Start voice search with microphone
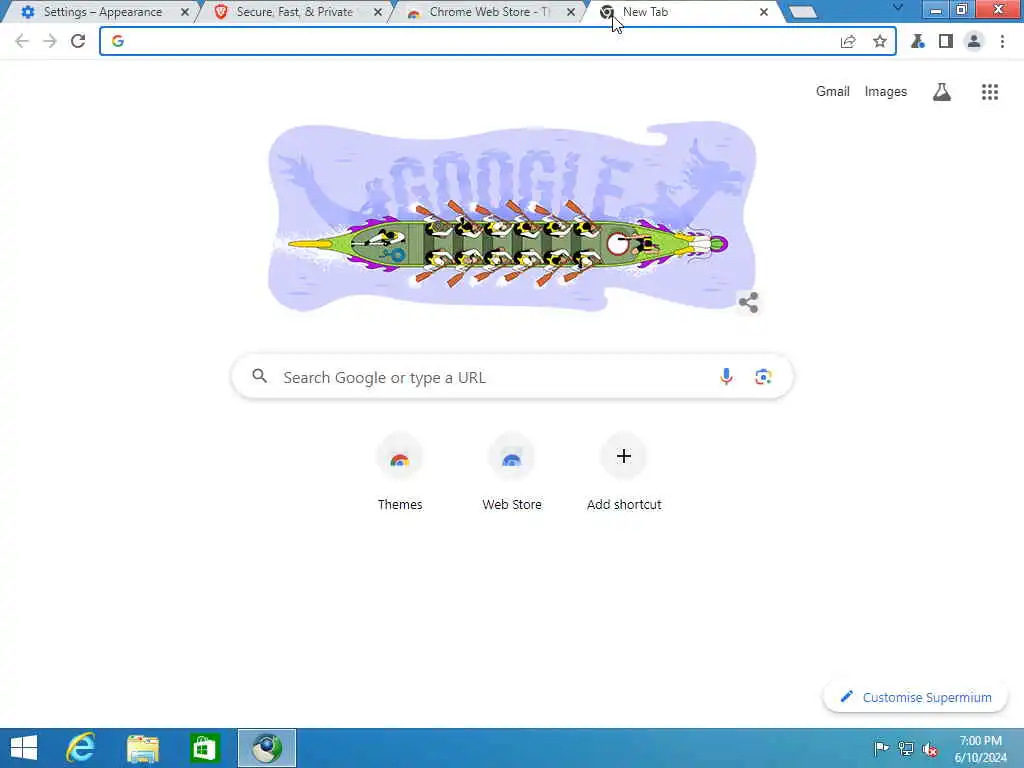 coord(726,377)
